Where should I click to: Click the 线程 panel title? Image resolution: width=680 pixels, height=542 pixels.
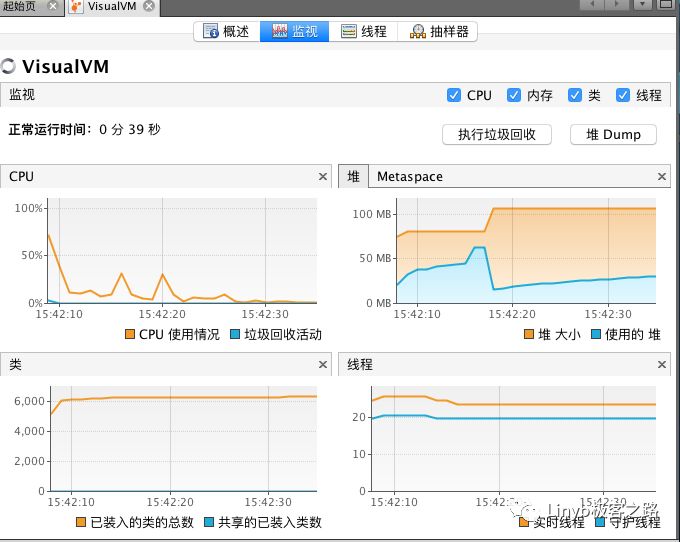click(x=360, y=365)
